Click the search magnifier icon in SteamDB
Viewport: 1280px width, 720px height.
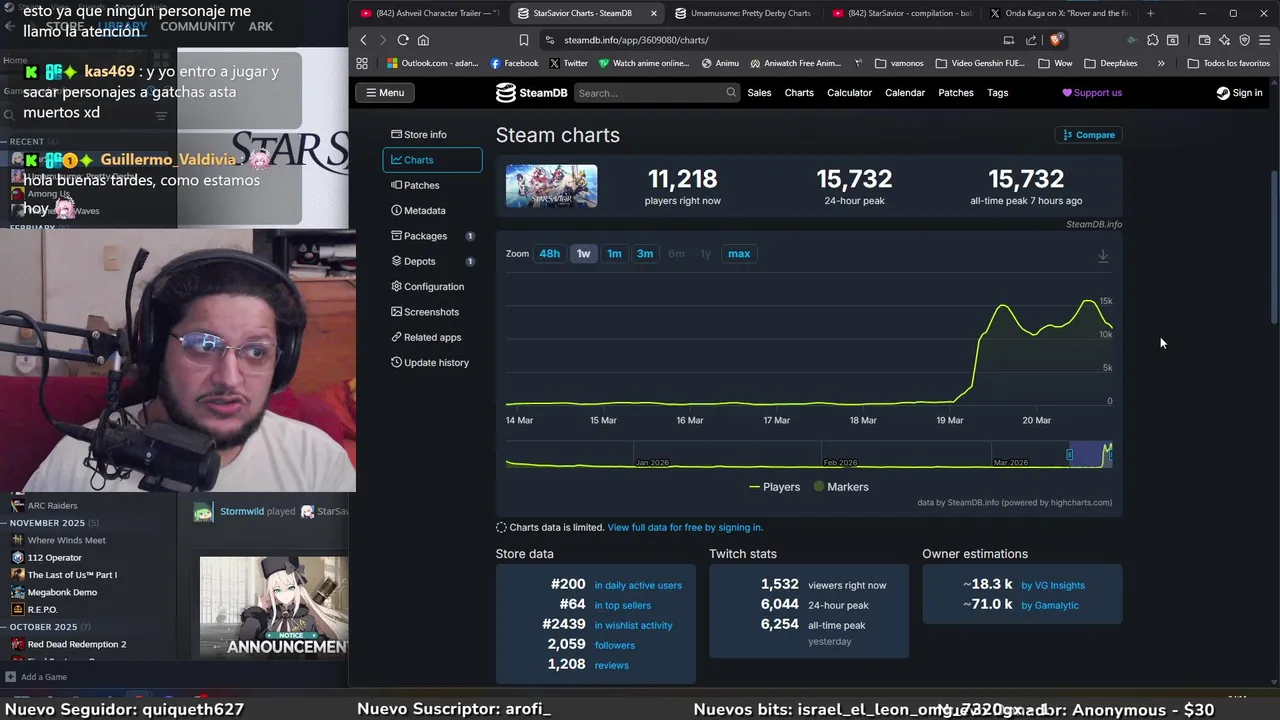click(x=731, y=93)
